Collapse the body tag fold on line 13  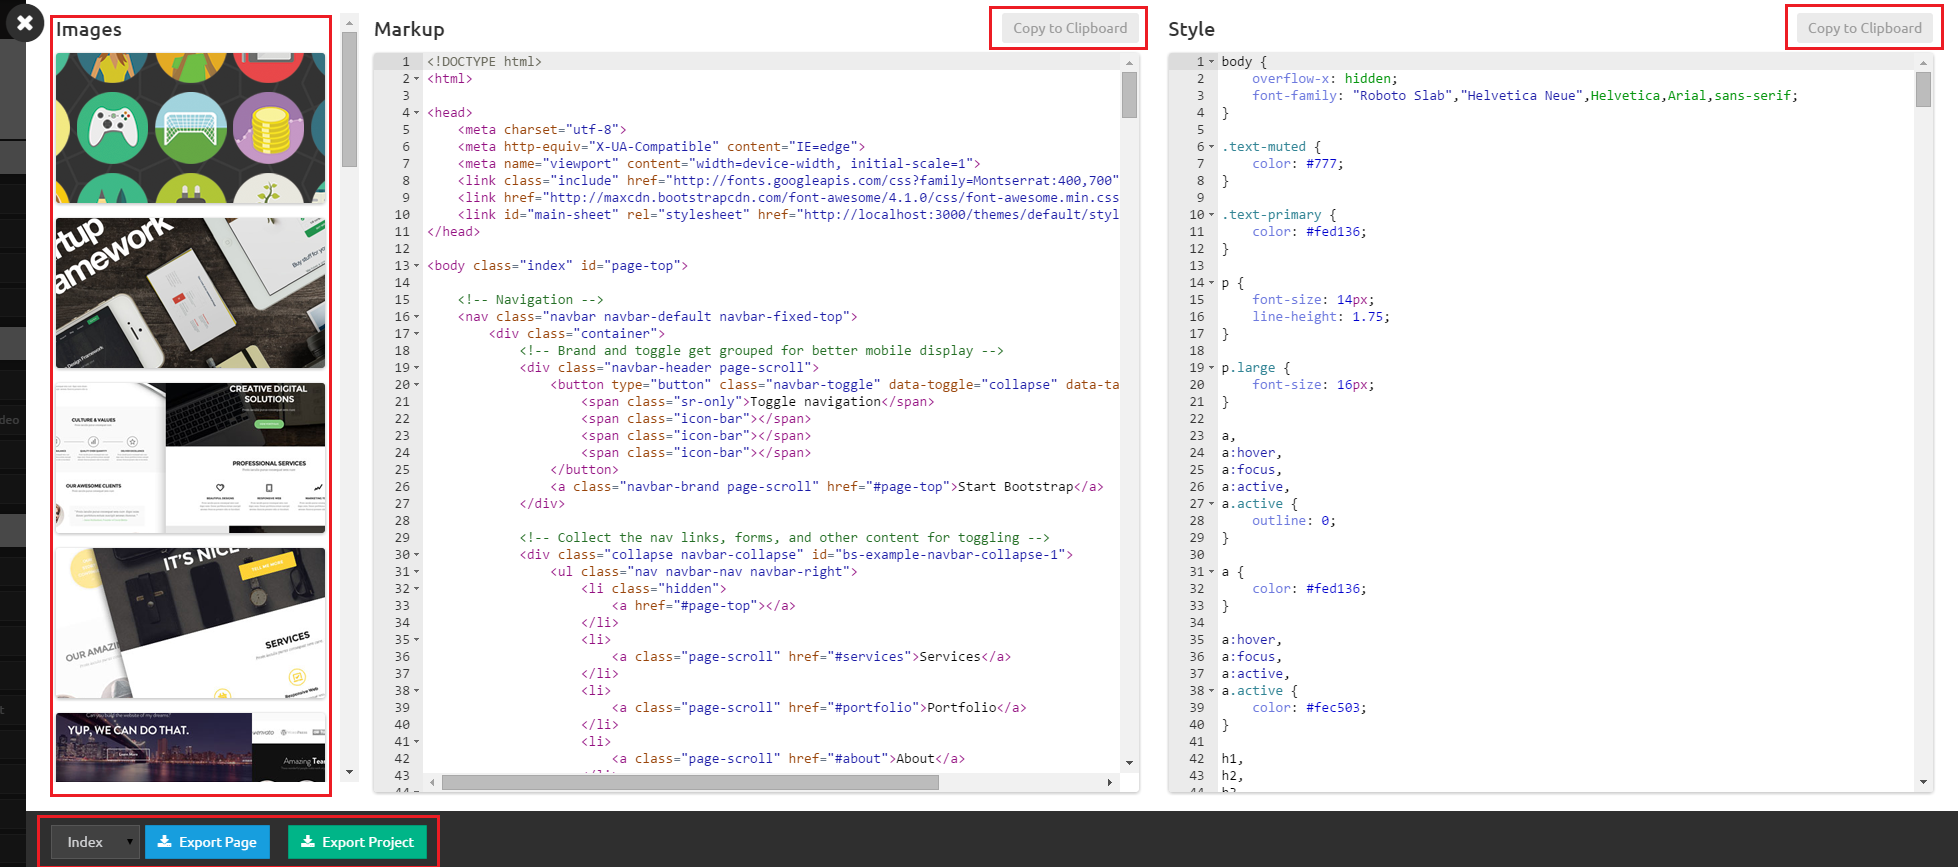click(x=417, y=266)
